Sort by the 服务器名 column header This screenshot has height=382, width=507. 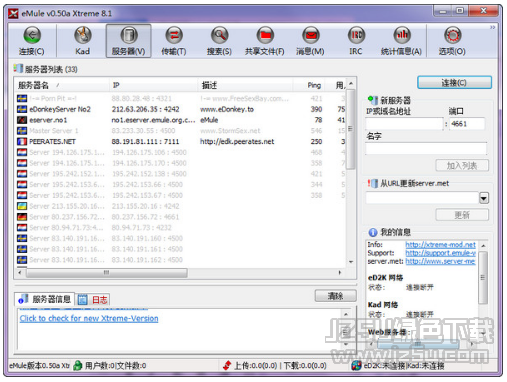(62, 85)
